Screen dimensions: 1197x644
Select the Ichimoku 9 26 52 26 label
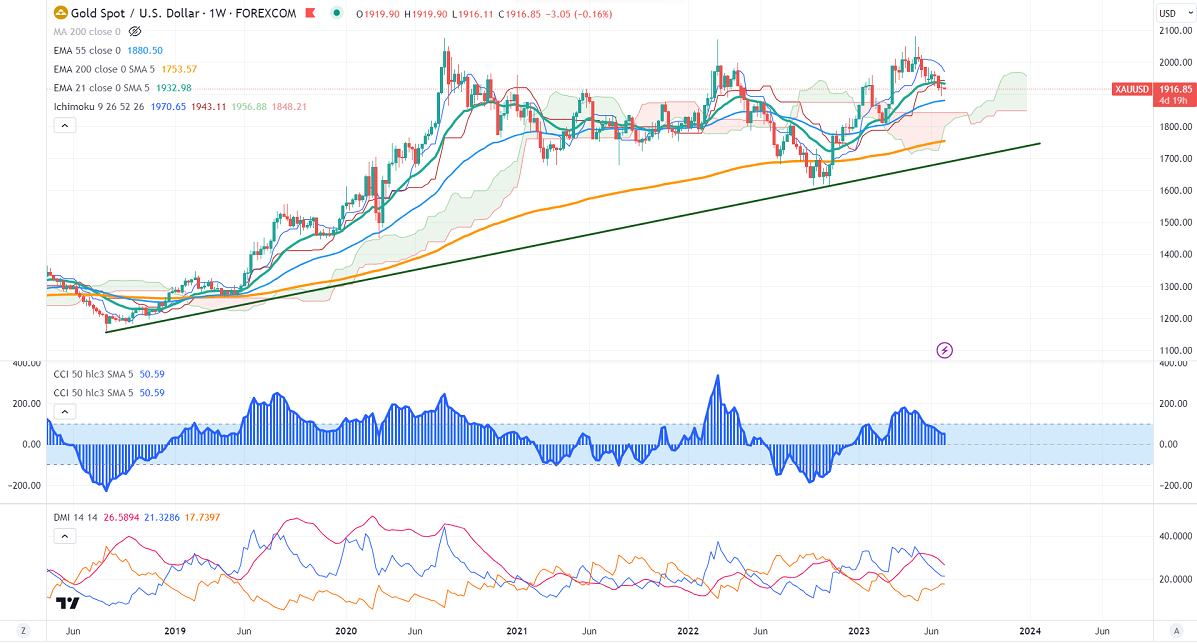(x=98, y=106)
